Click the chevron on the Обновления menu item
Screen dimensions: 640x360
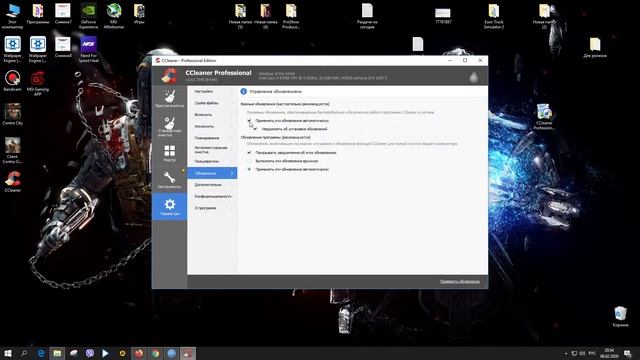[x=232, y=173]
